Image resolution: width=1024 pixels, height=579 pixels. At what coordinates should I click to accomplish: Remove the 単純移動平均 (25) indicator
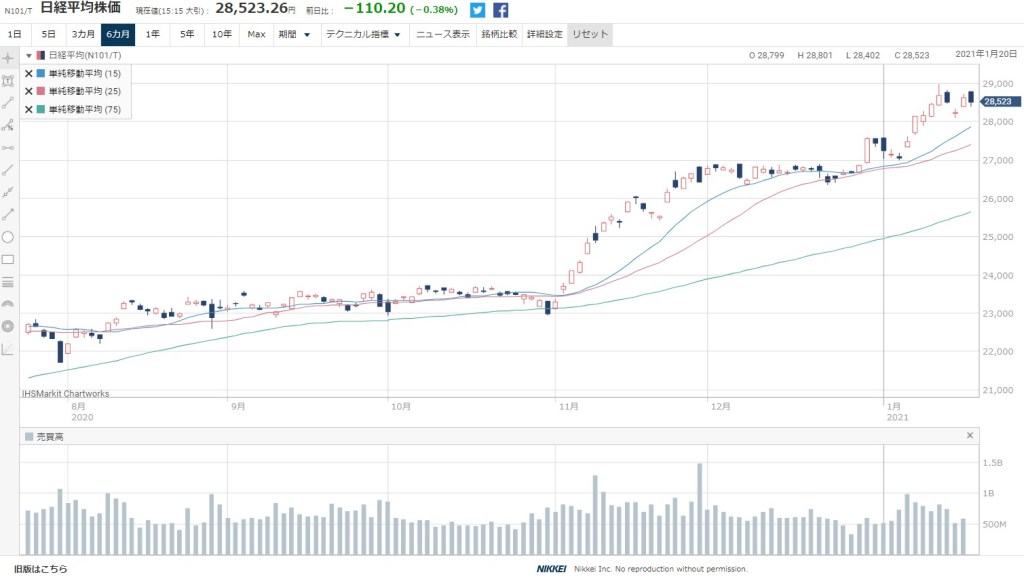pos(28,91)
